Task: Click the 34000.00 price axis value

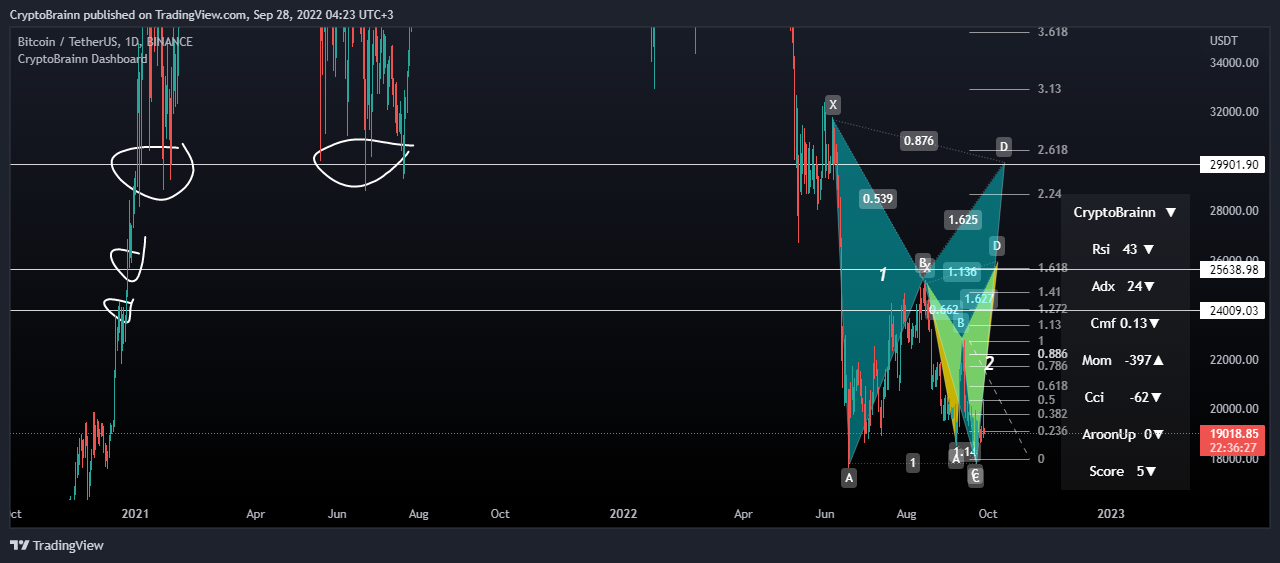Action: coord(1233,63)
